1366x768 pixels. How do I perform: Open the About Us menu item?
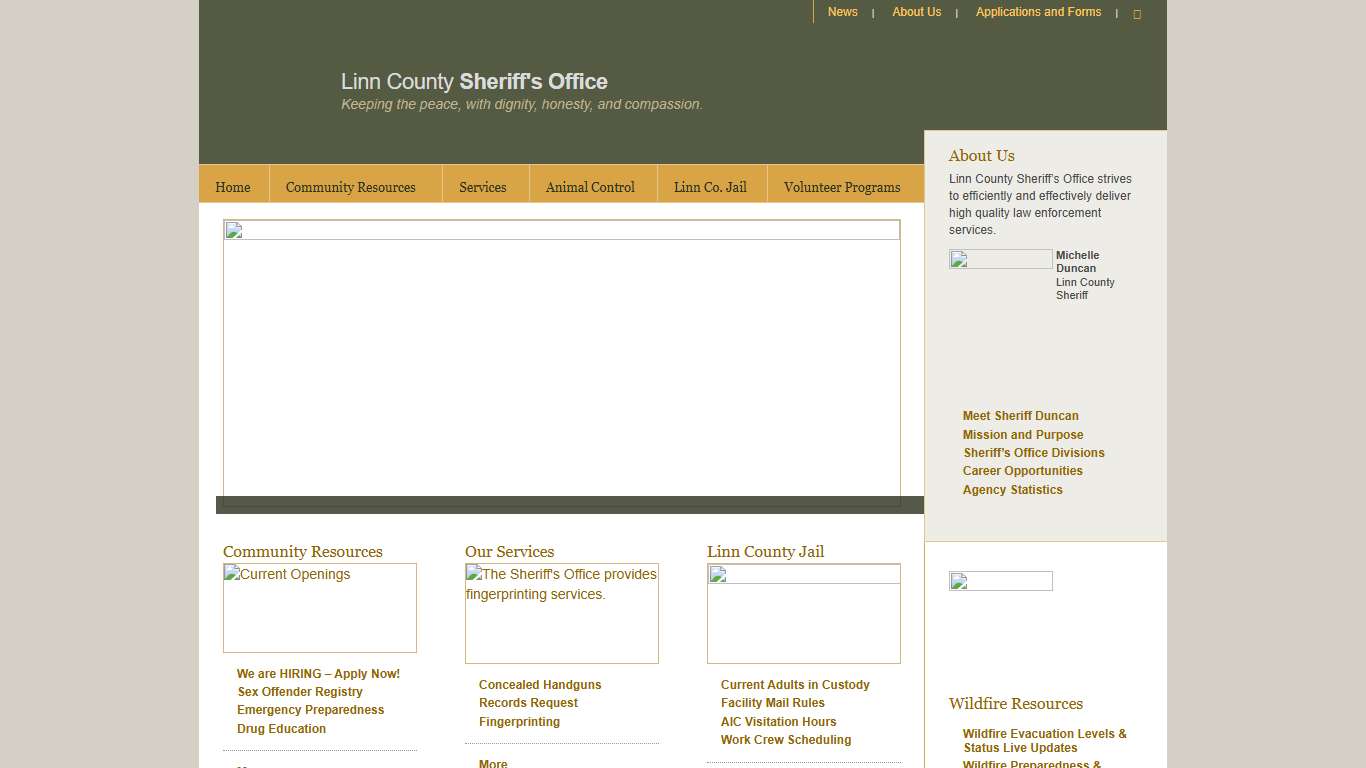[x=916, y=12]
